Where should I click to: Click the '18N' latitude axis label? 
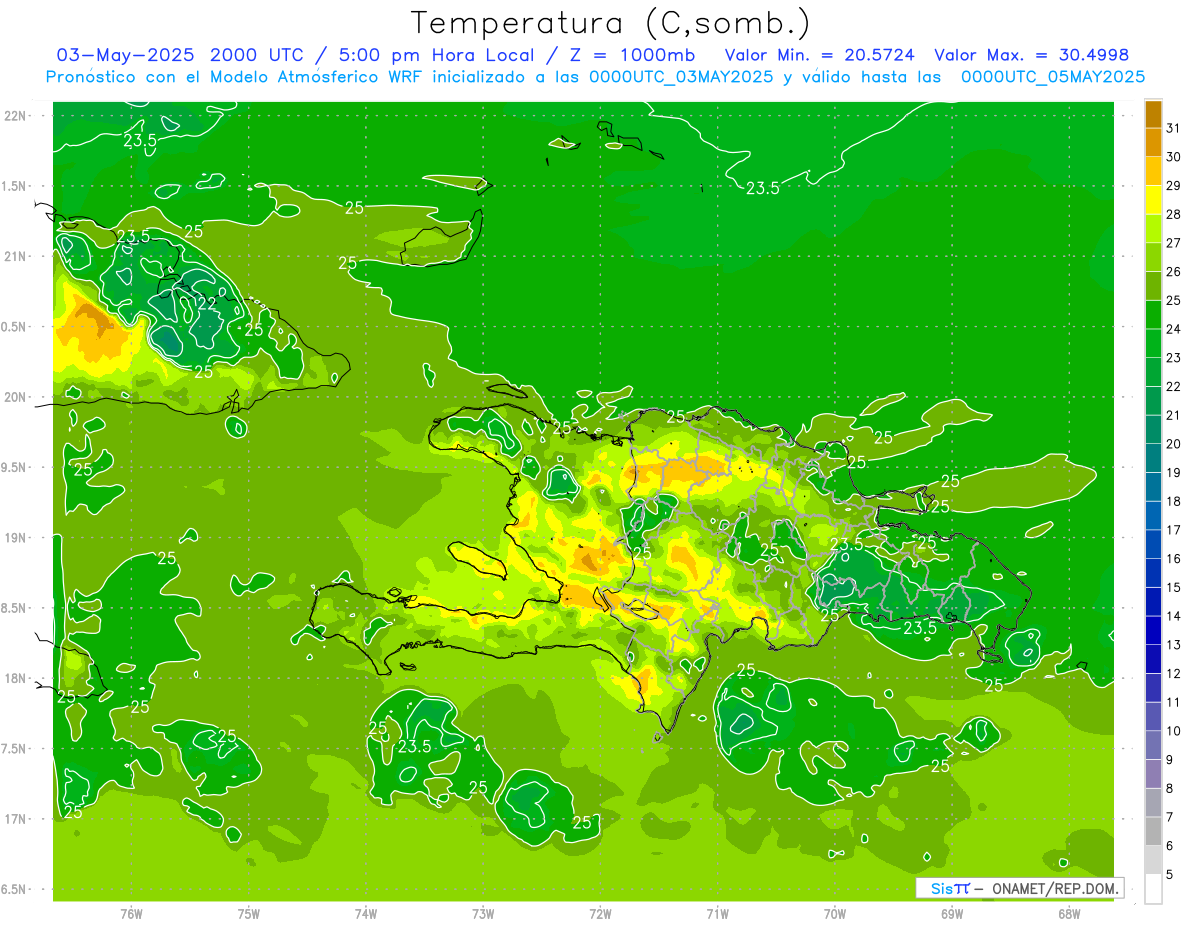pos(15,678)
